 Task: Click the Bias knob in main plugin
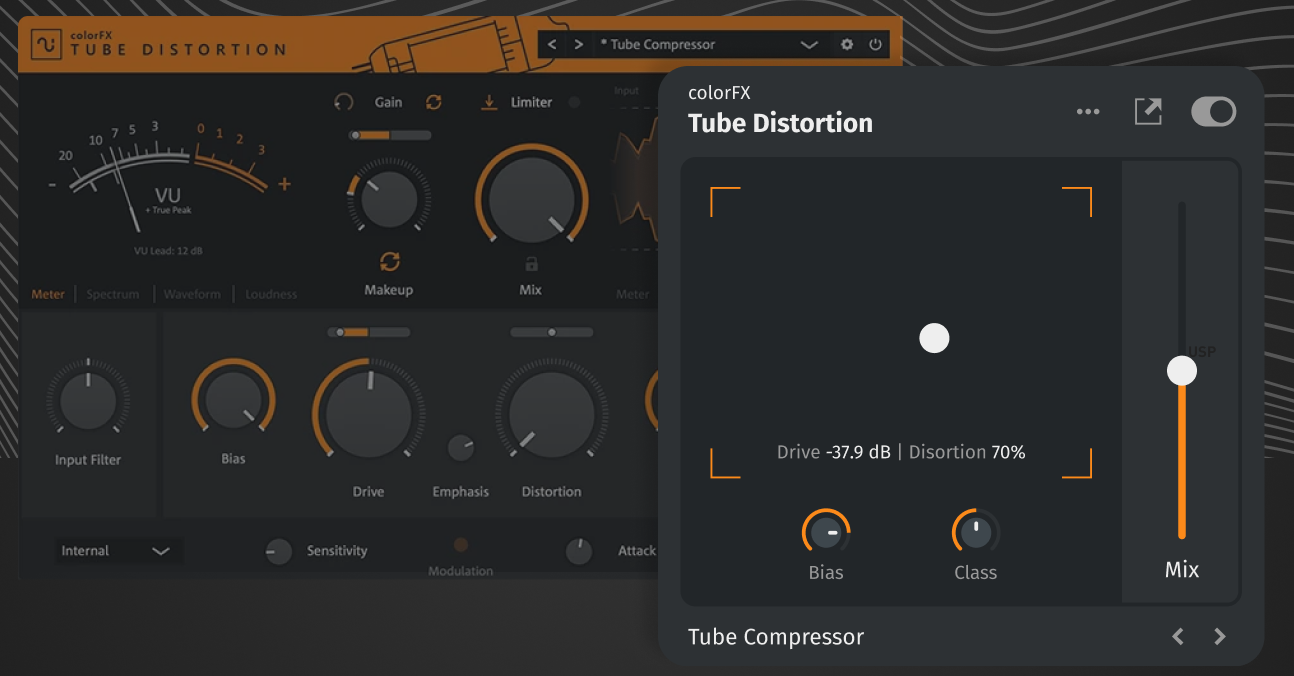[233, 400]
